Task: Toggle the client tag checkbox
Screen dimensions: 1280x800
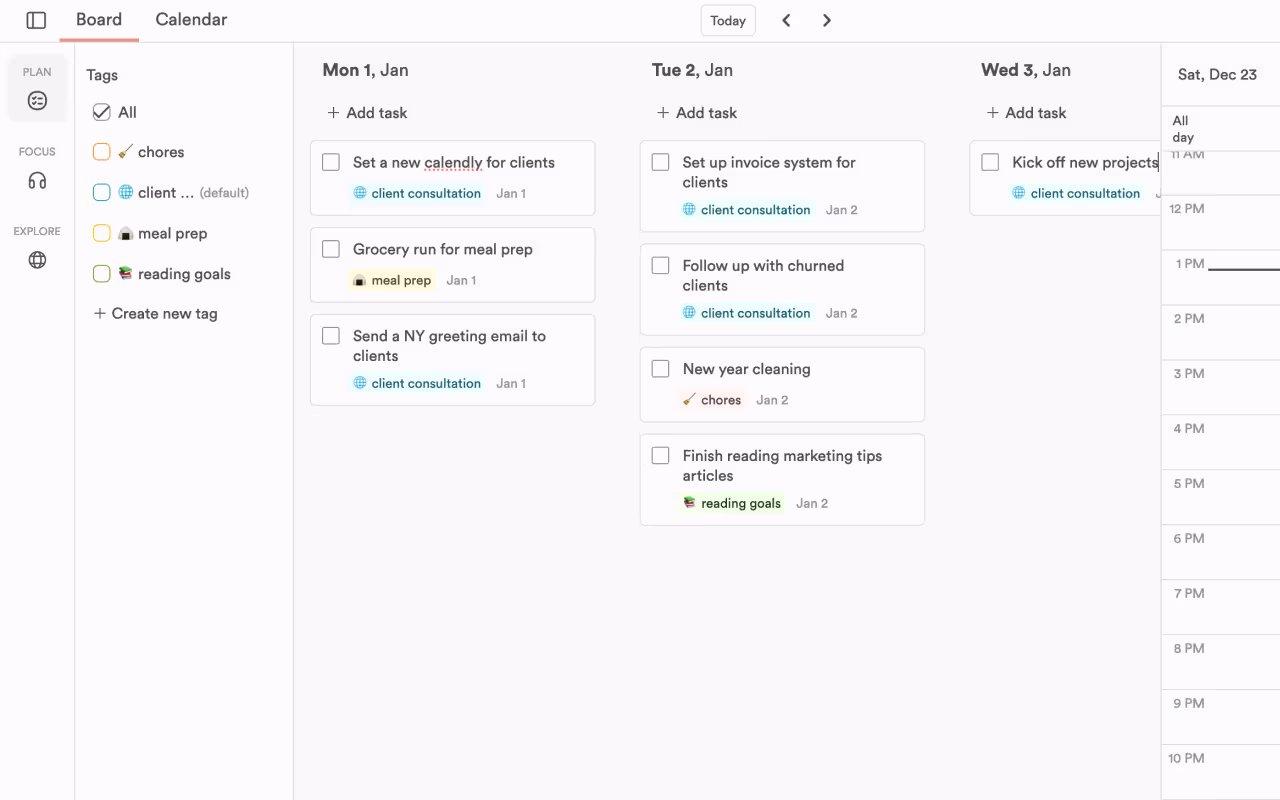Action: click(101, 192)
